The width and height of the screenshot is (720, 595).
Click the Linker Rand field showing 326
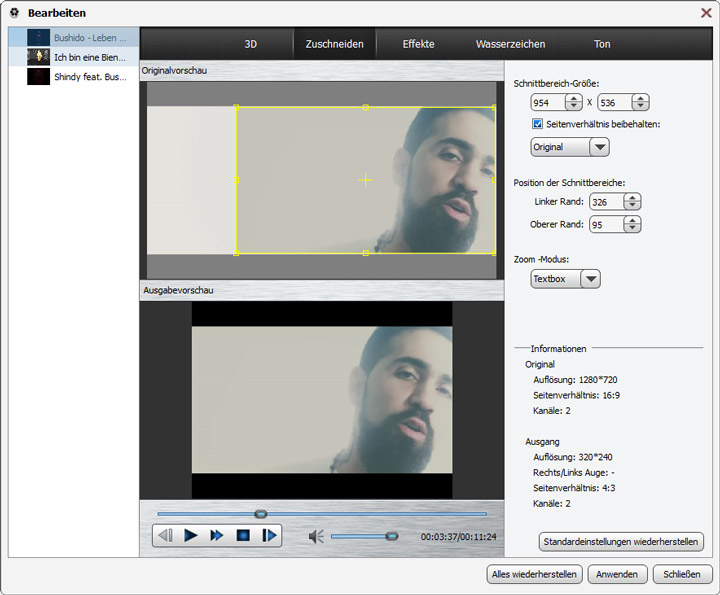coord(607,202)
